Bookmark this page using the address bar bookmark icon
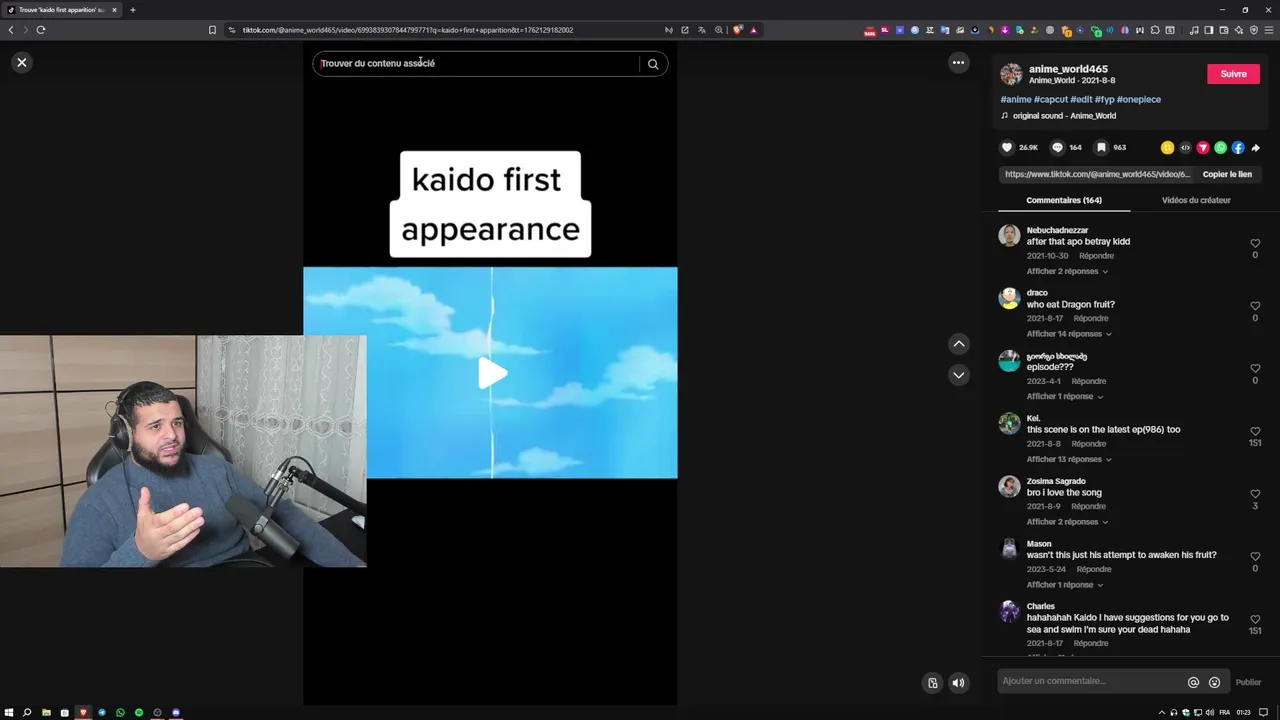The height and width of the screenshot is (720, 1280). click(212, 30)
